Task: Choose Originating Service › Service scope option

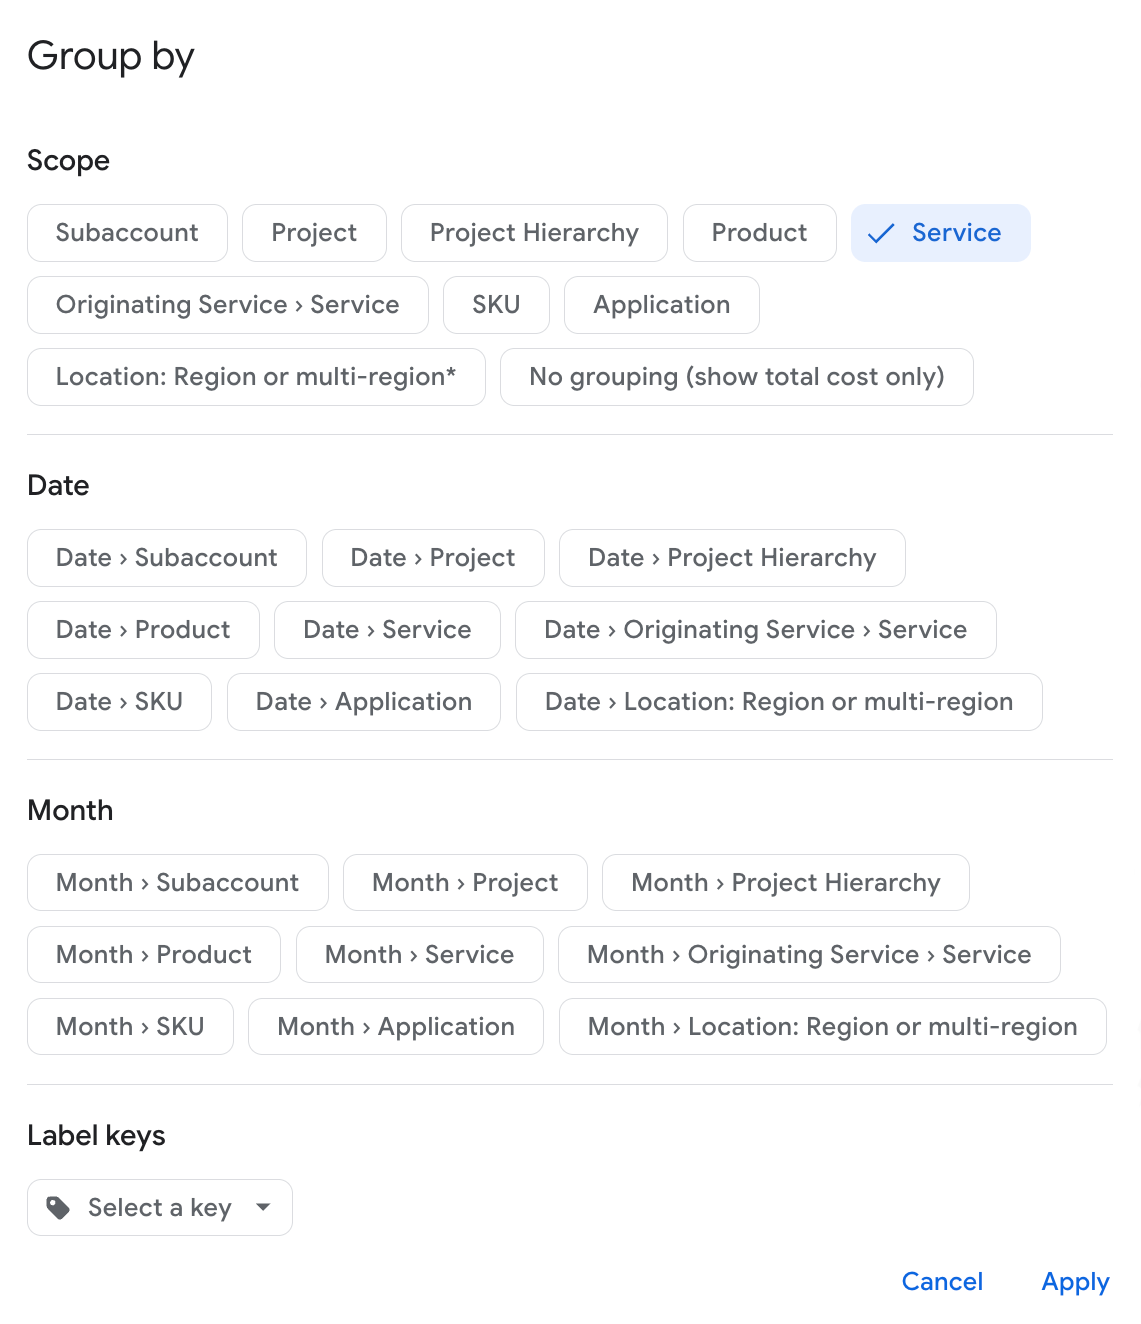Action: 228,305
